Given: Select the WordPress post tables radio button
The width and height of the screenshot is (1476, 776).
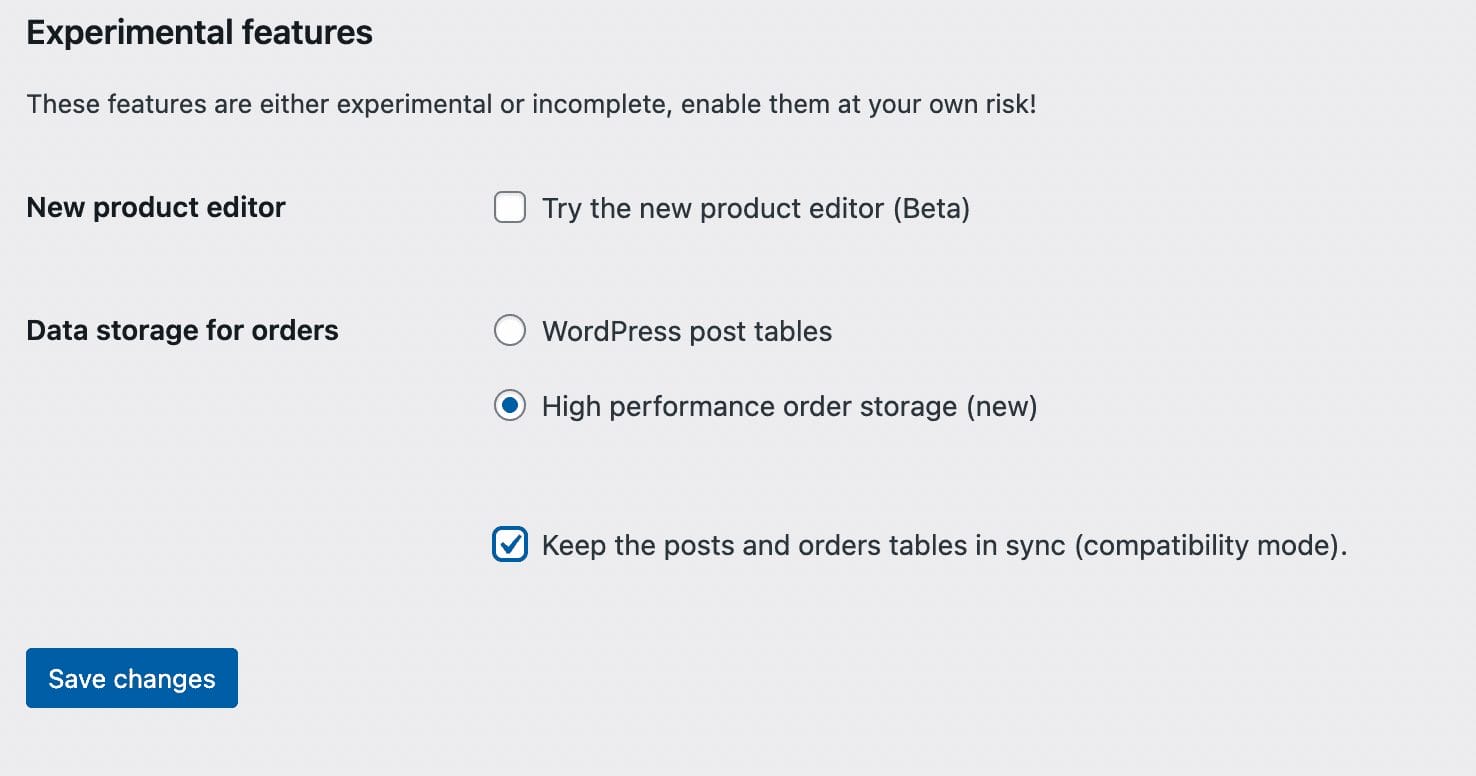Looking at the screenshot, I should [510, 330].
